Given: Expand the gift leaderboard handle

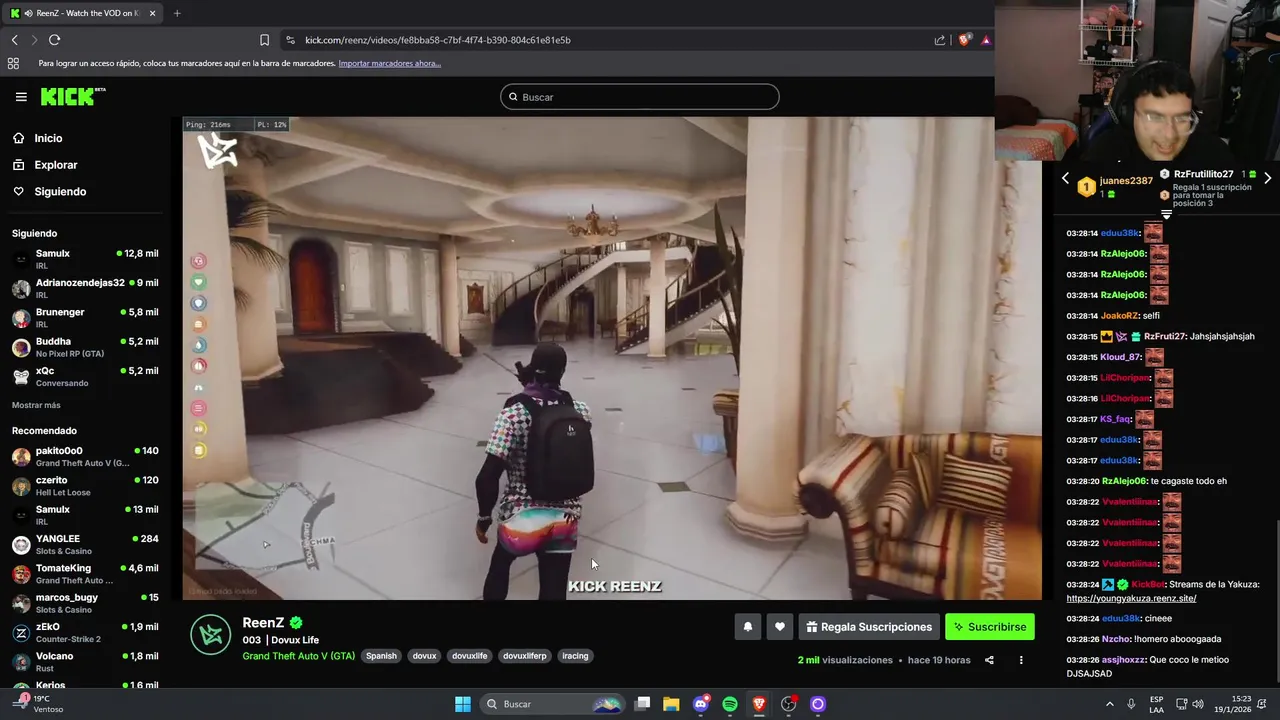Looking at the screenshot, I should (1166, 215).
